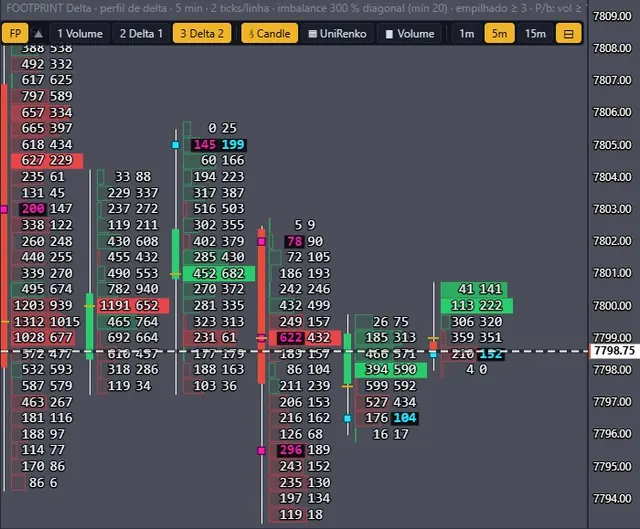
Task: Click the cell 1312 1015
Action: pyautogui.click(x=47, y=322)
